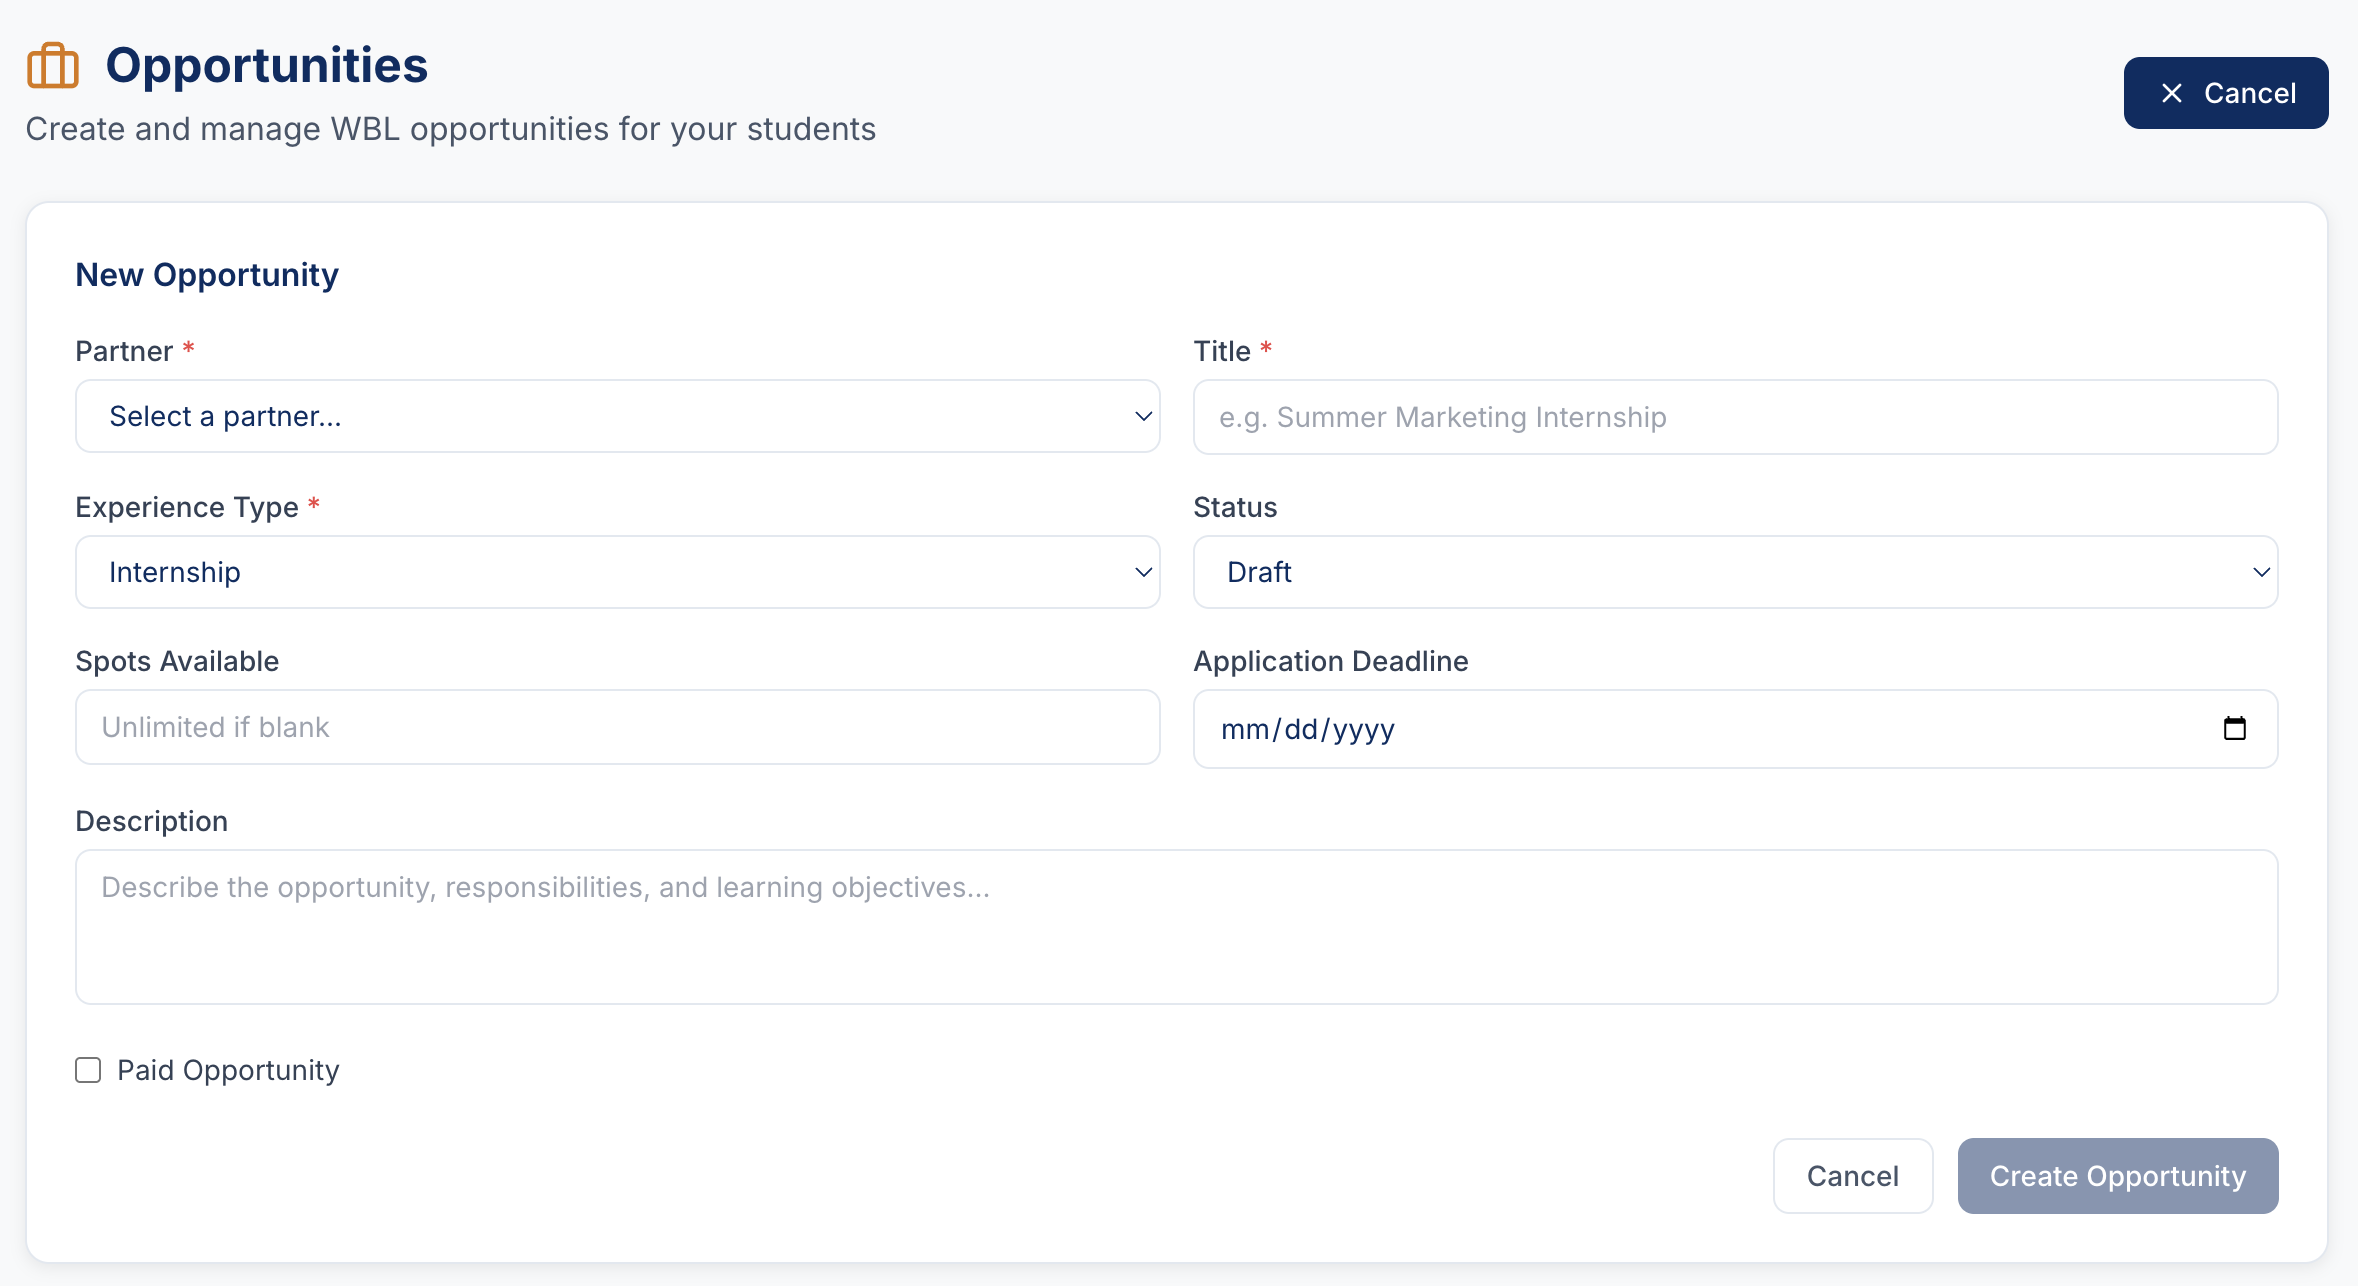Click the orange briefcase Opportunities icon
The image size is (2358, 1286).
click(52, 64)
